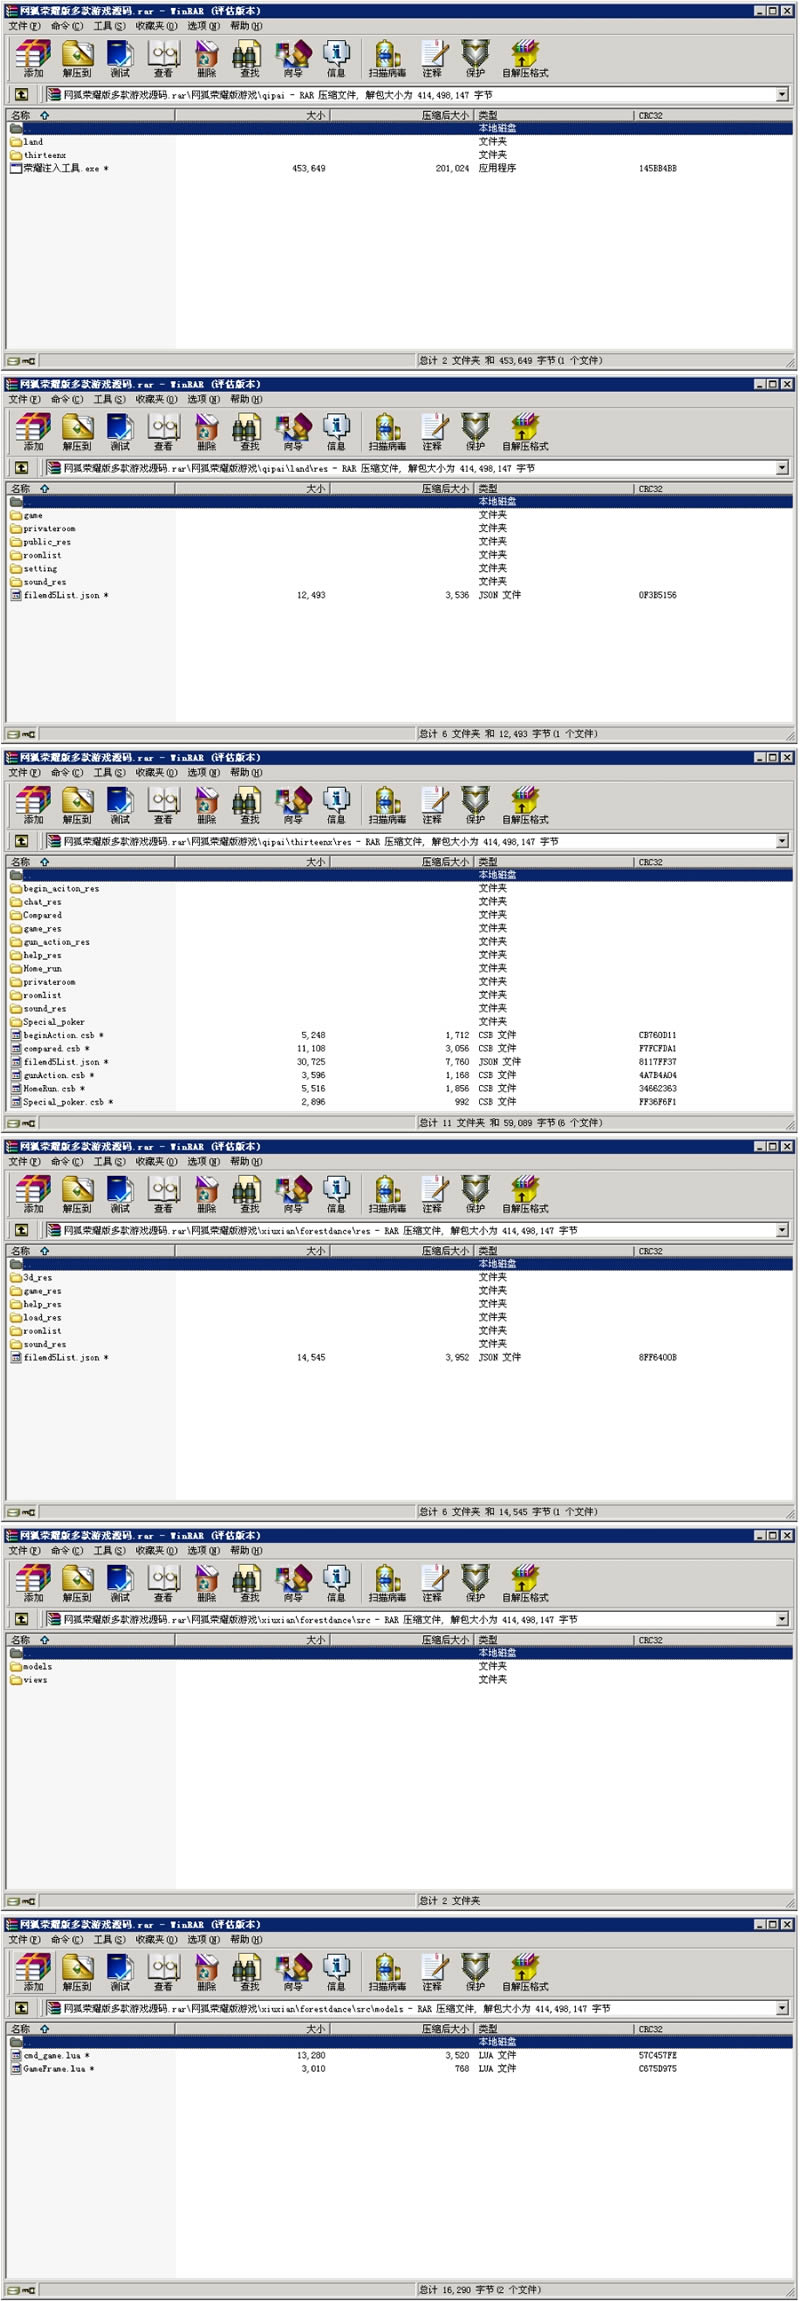Click 信息 (Info) icon in the top qipai window
Viewport: 800px width, 2301px height.
coord(336,58)
